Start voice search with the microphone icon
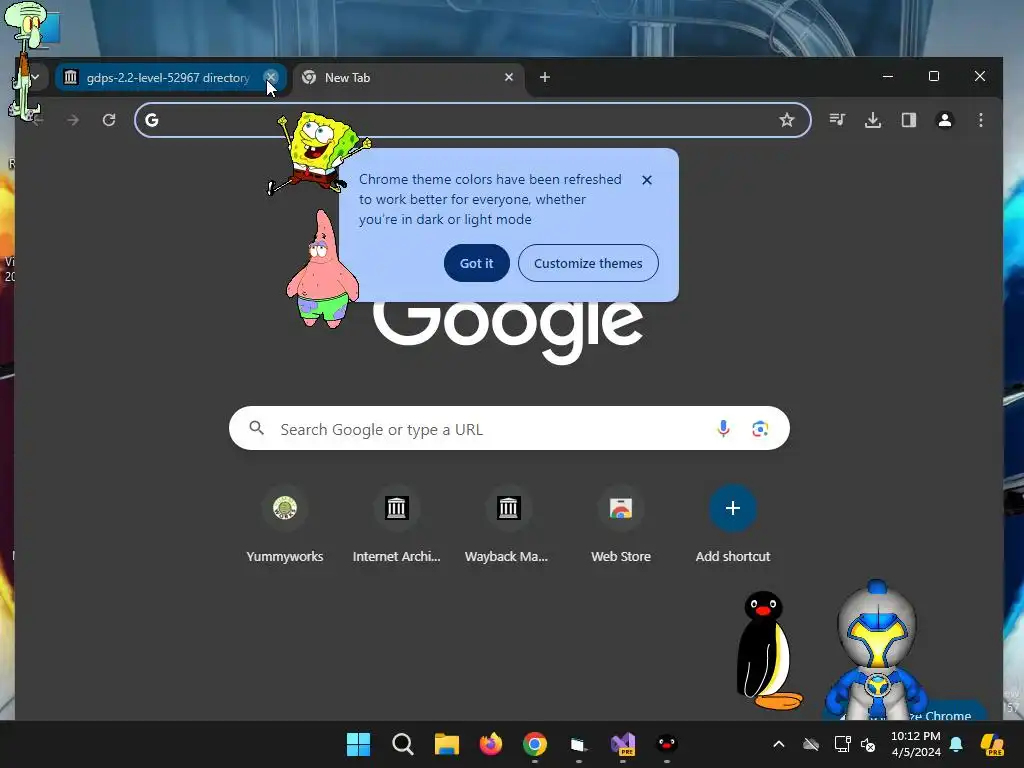 coord(723,428)
